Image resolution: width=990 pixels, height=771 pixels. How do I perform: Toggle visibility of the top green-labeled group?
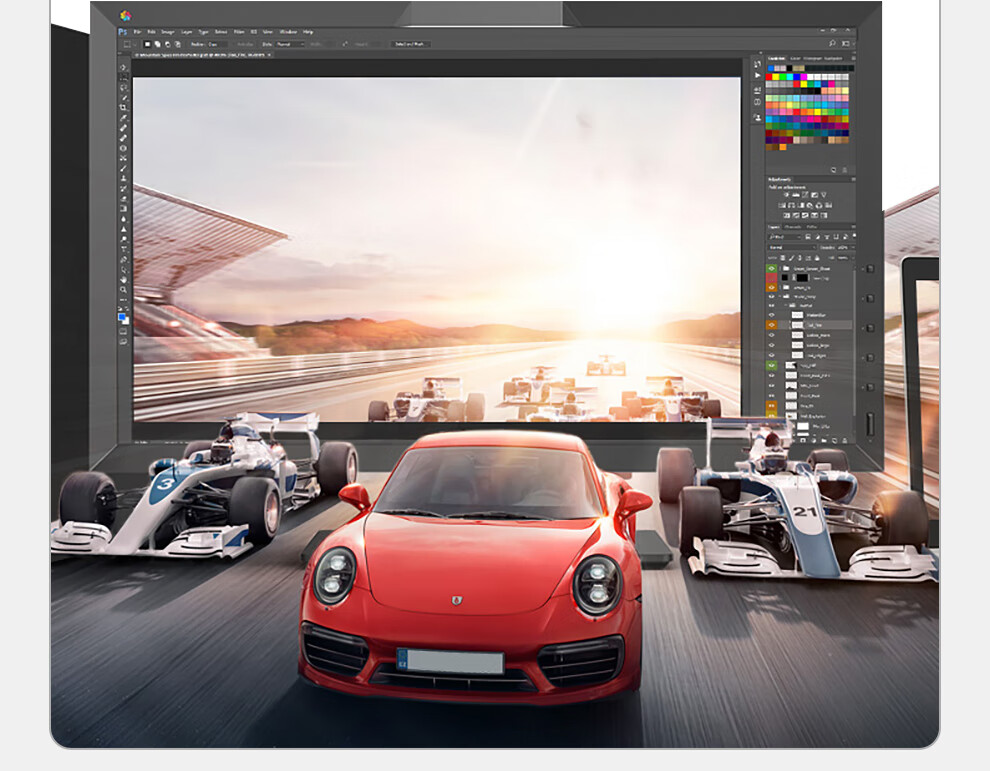coord(771,269)
